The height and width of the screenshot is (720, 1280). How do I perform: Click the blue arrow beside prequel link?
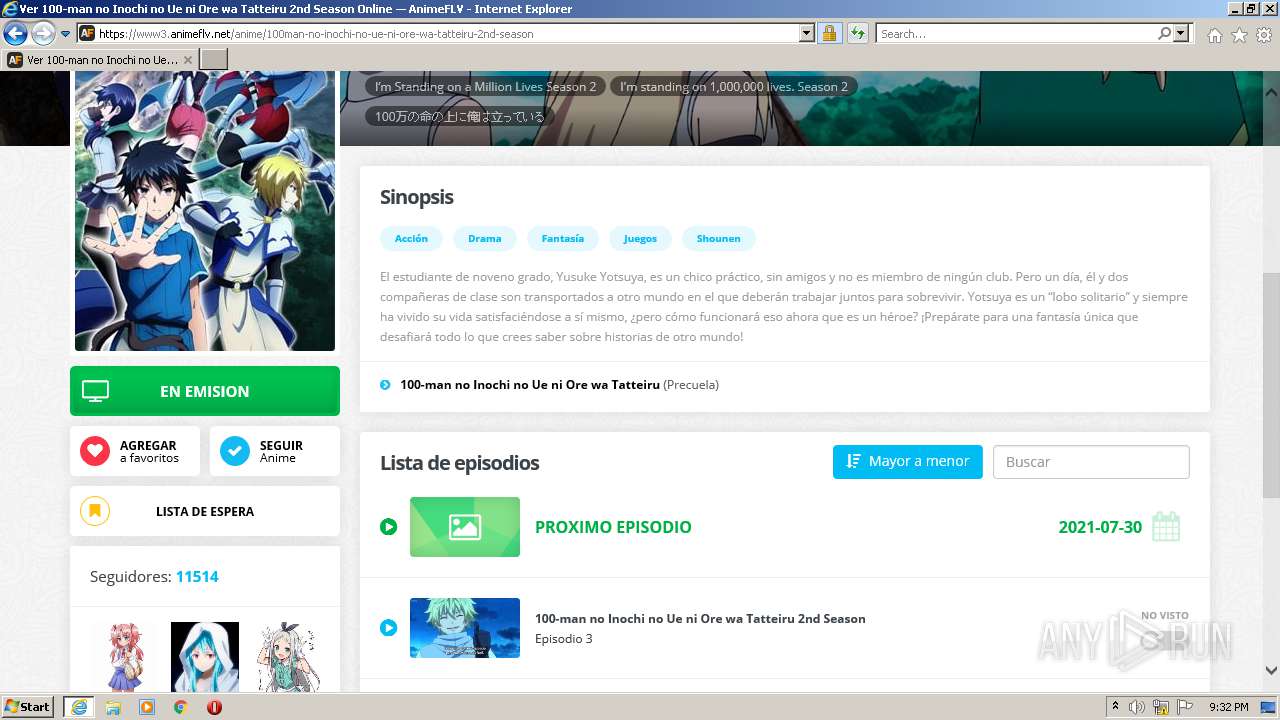pyautogui.click(x=385, y=385)
